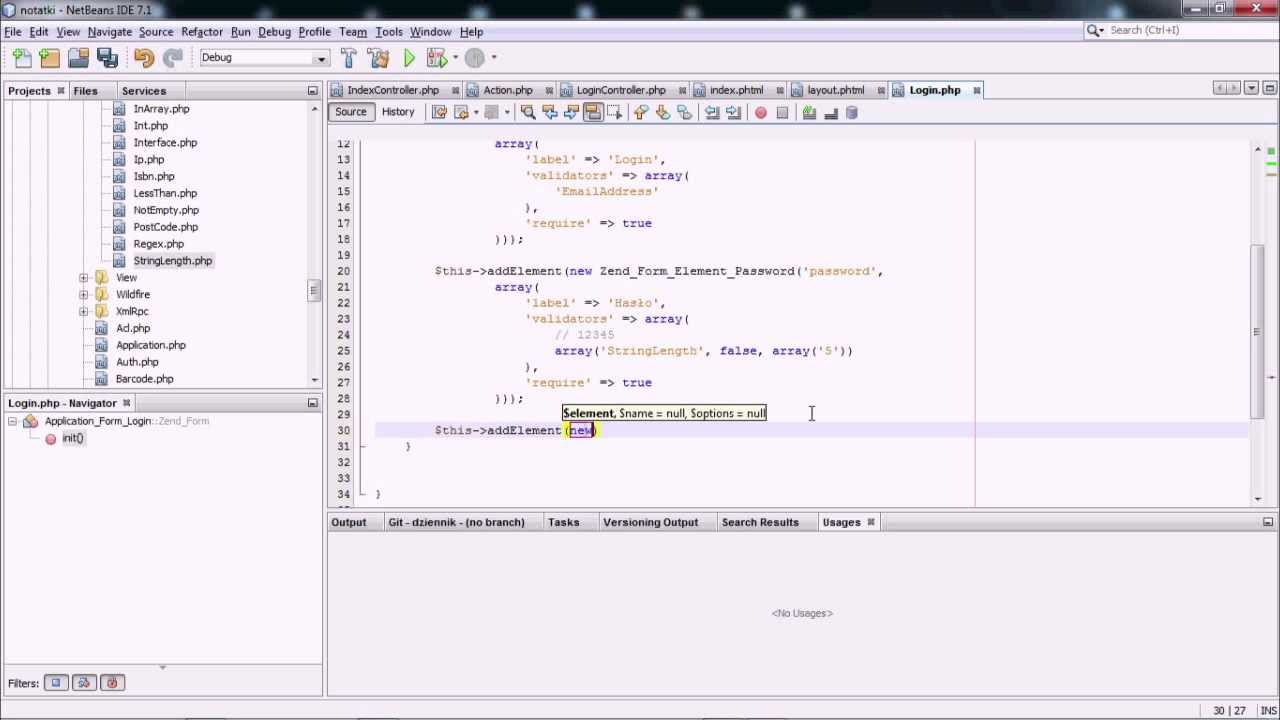Click the Find Selection magnifier icon
1280x720 pixels.
pyautogui.click(x=528, y=113)
